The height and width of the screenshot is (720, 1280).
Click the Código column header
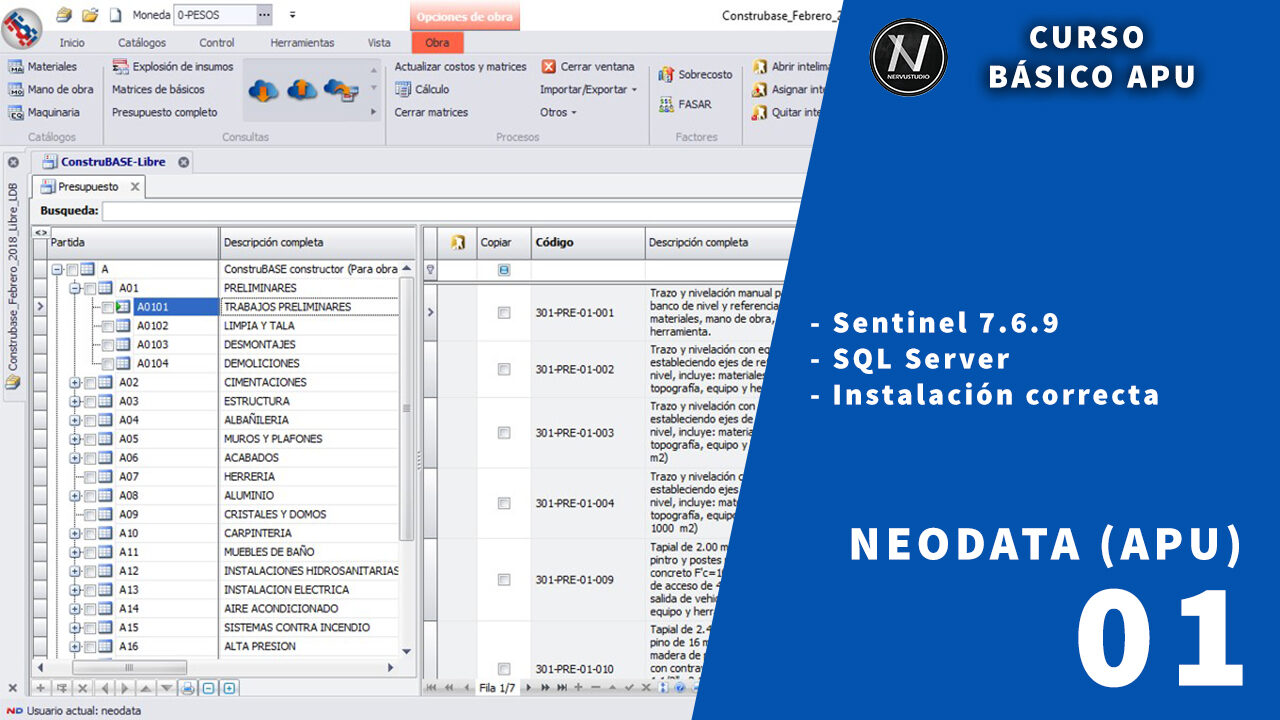(588, 242)
